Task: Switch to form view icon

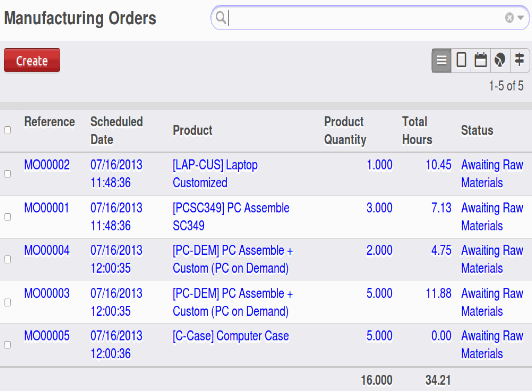Action: (461, 60)
